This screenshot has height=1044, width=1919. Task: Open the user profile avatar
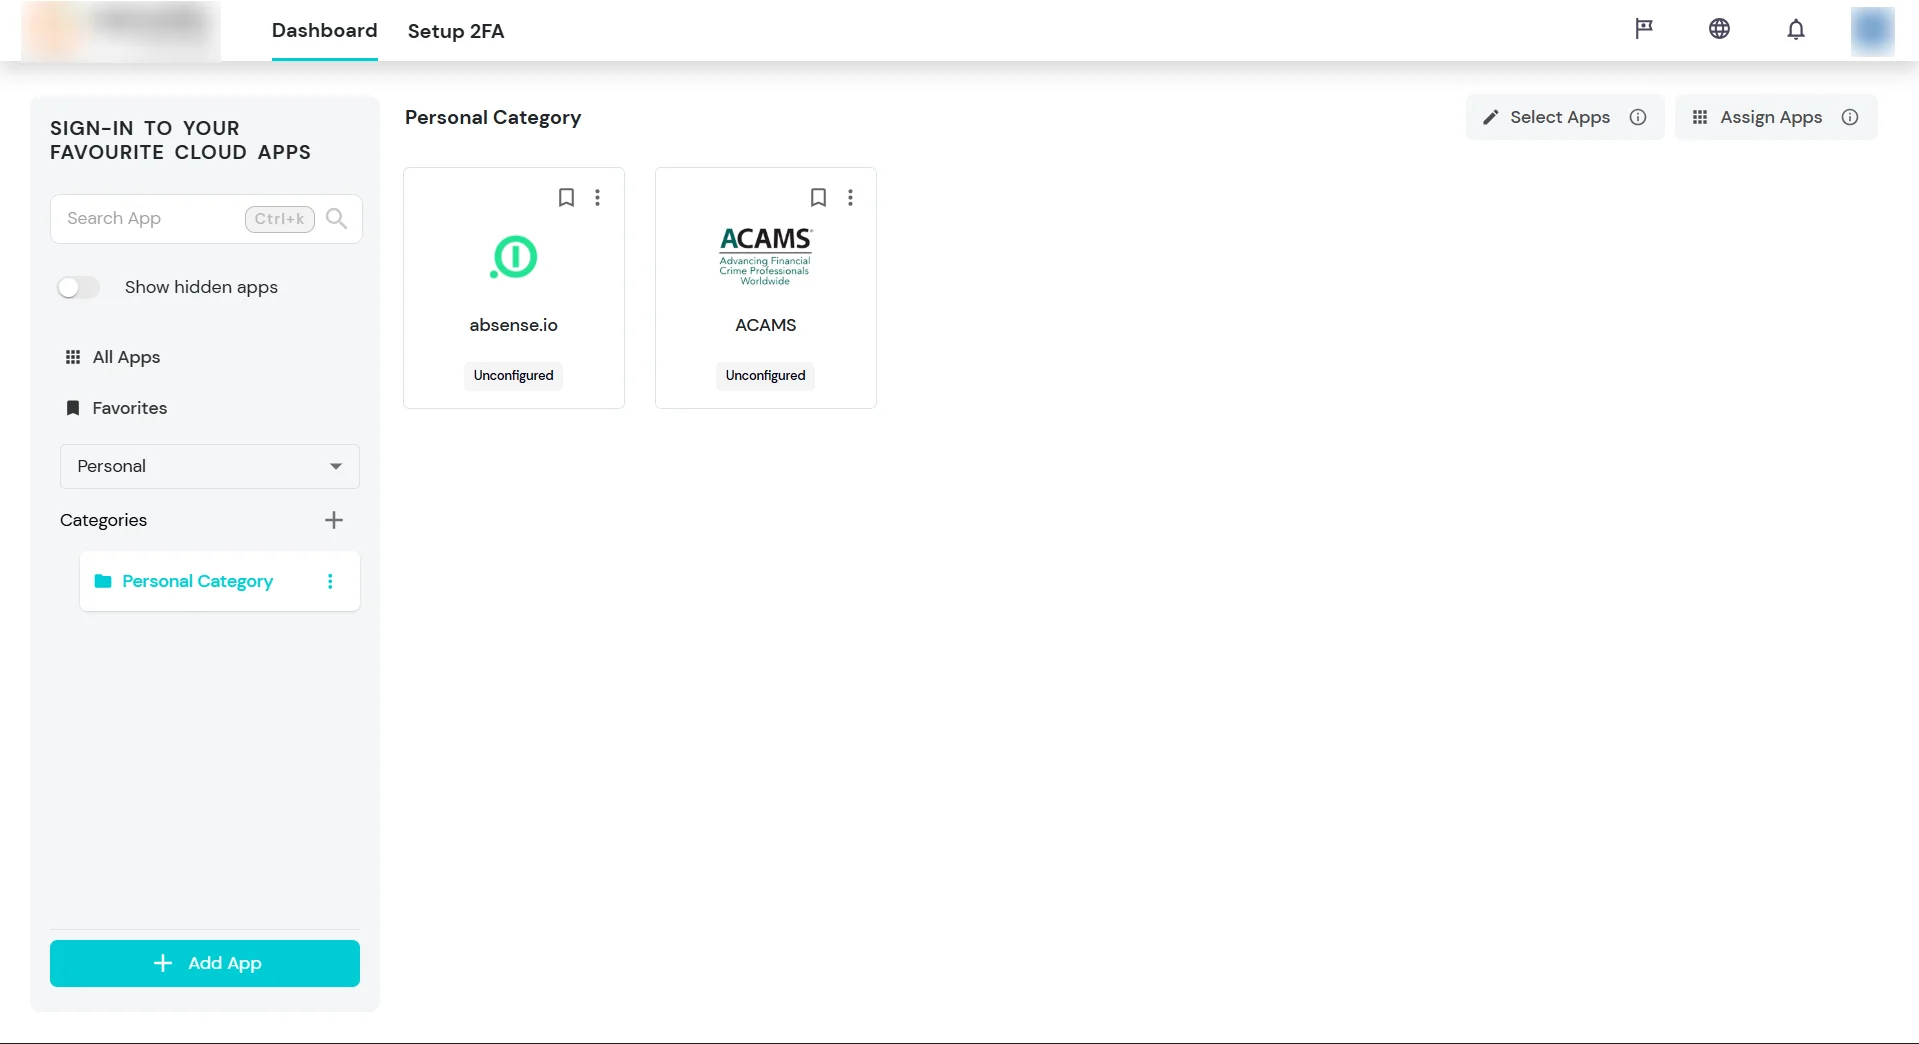[x=1872, y=31]
